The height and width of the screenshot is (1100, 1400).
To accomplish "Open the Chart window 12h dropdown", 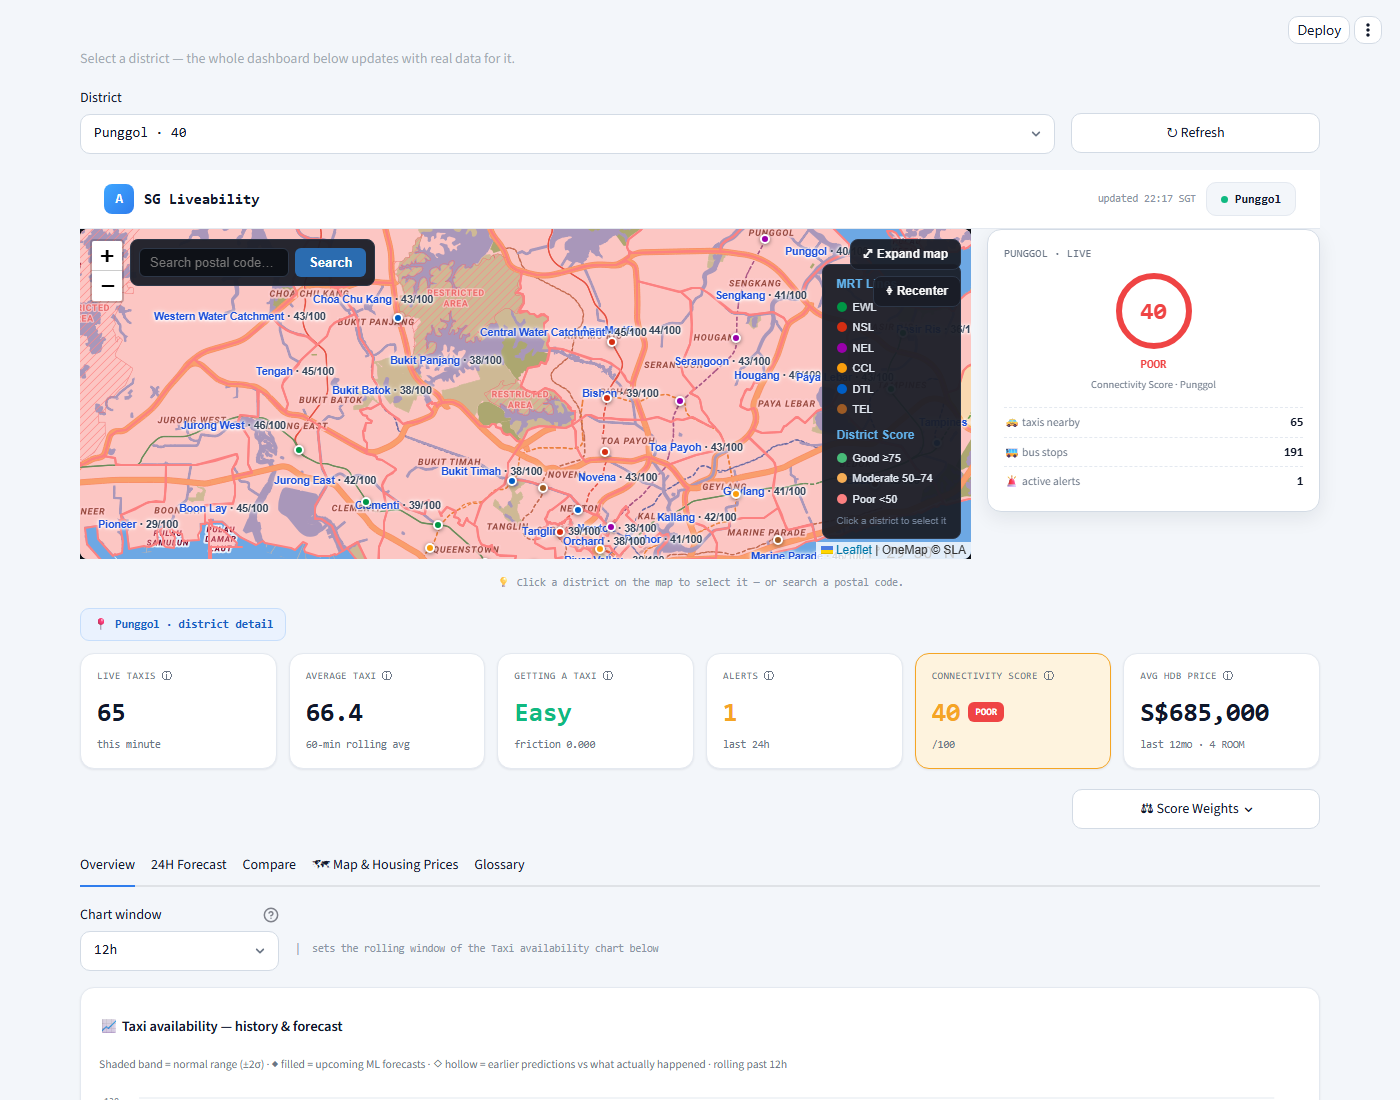I will tap(179, 950).
